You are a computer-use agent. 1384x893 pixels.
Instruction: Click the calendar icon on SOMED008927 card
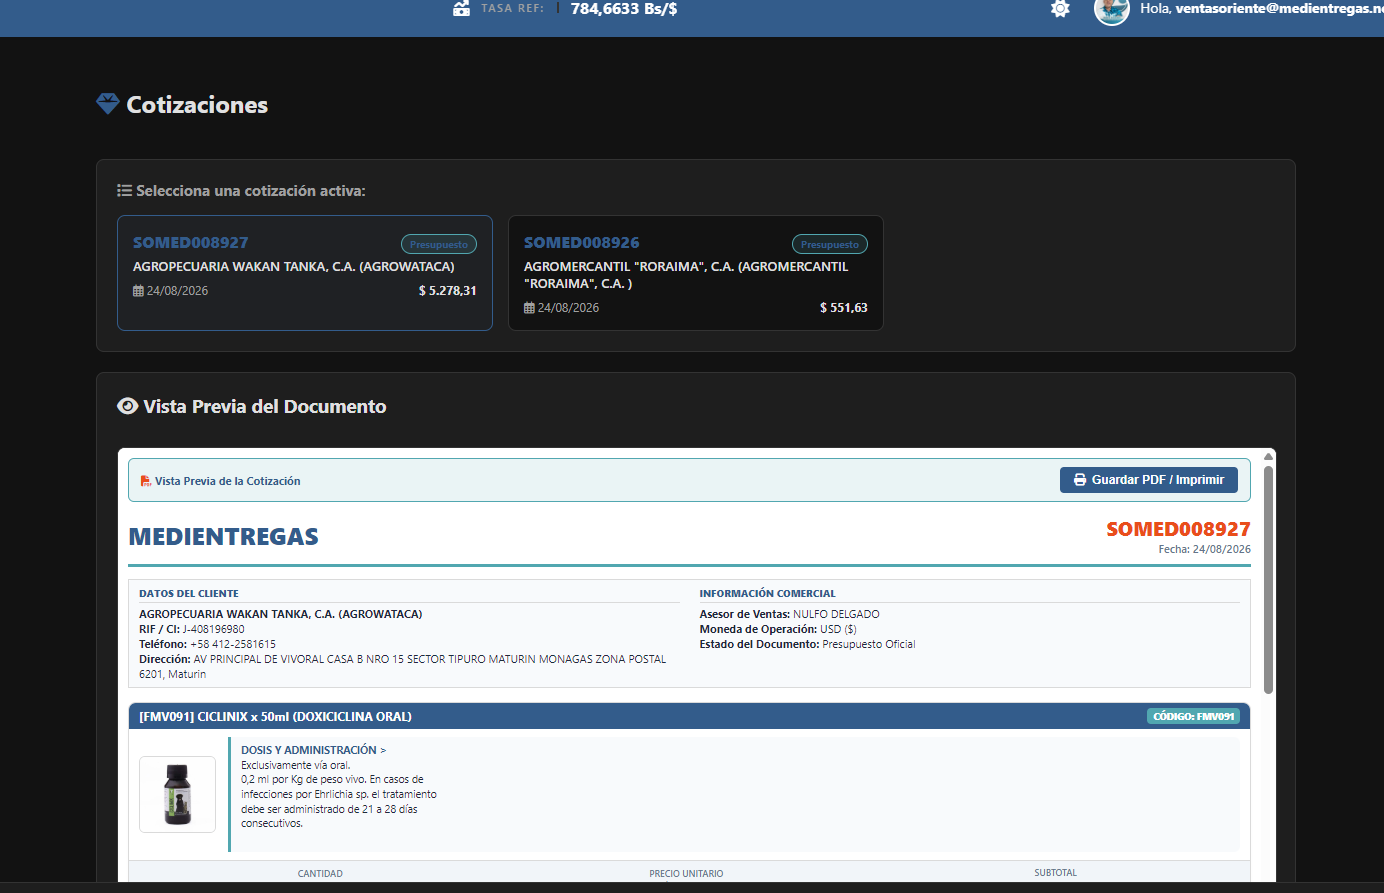click(138, 291)
